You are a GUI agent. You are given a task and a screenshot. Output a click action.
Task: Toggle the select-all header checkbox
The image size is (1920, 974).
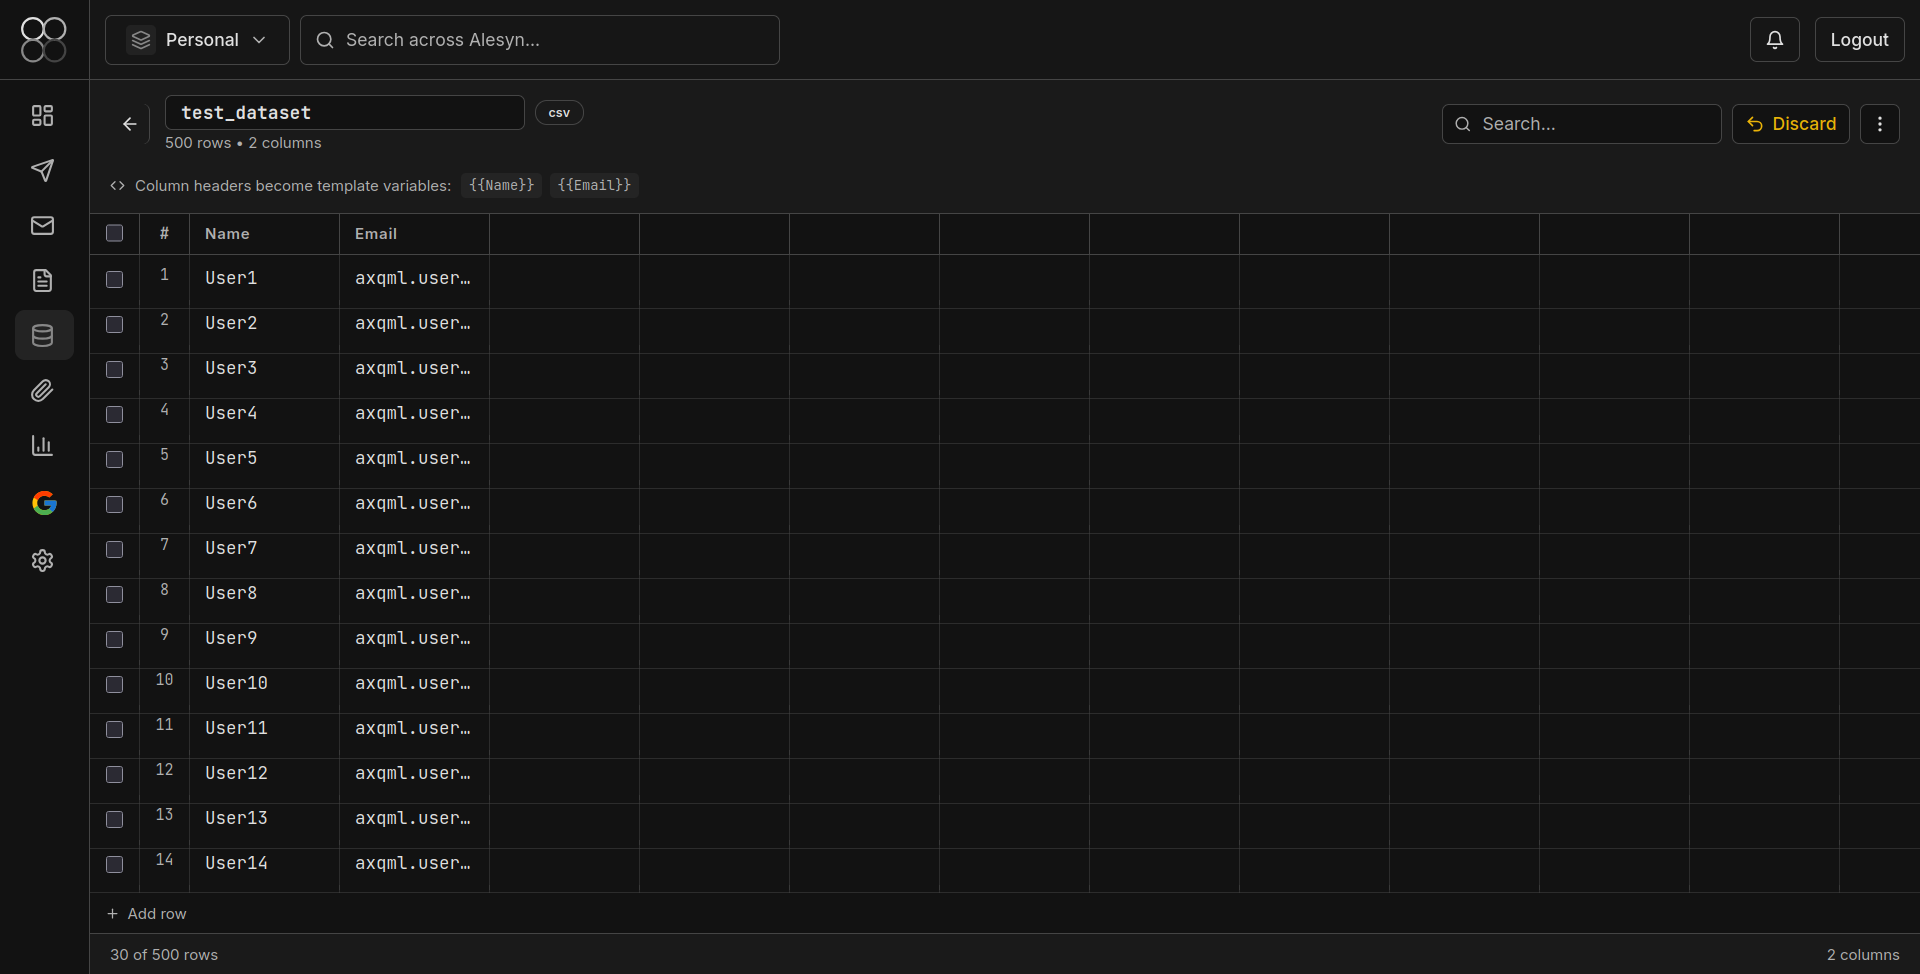click(115, 233)
